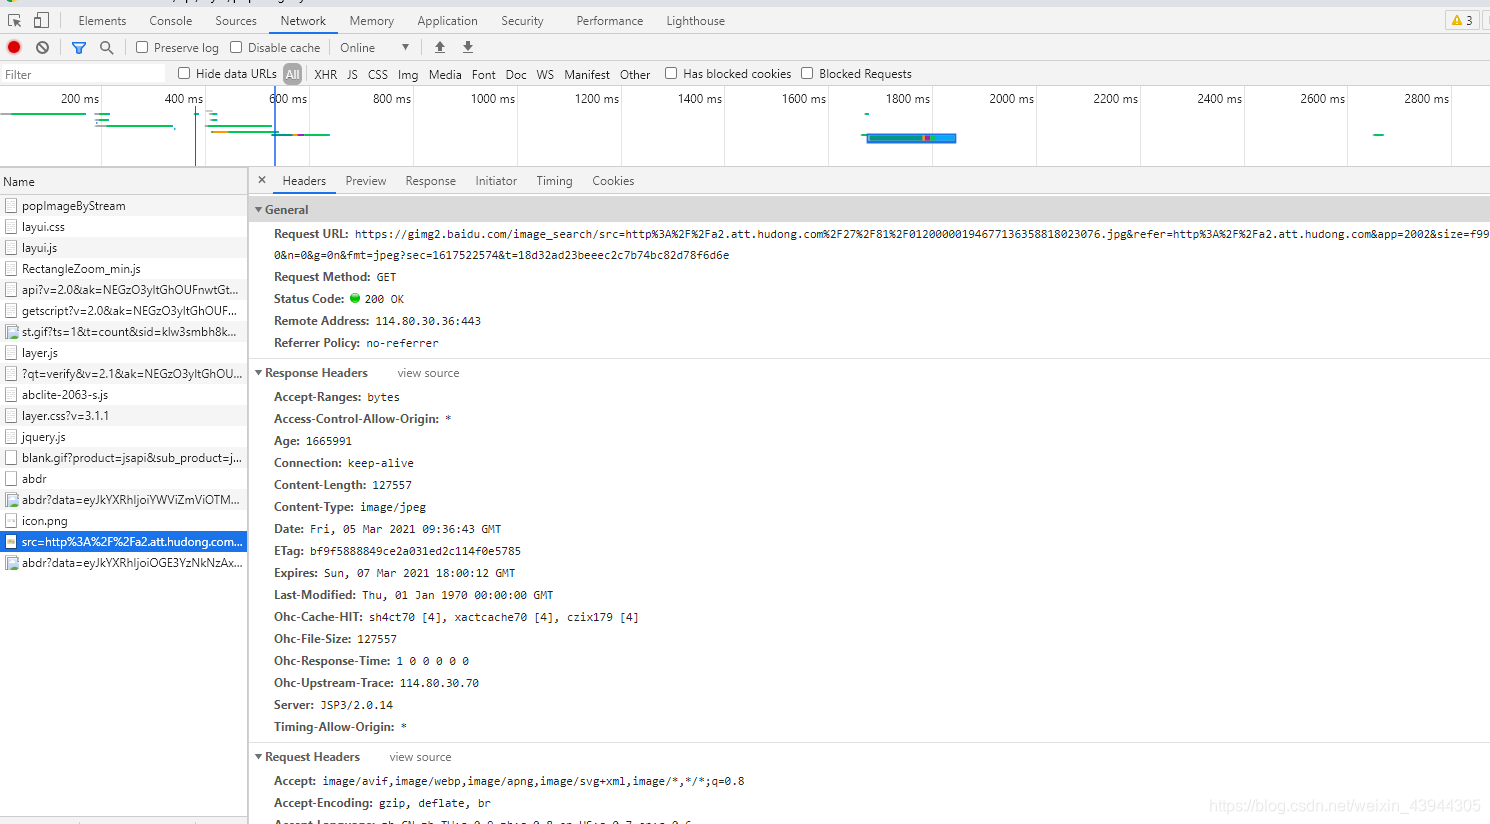Switch to the Elements panel tab

click(x=102, y=20)
